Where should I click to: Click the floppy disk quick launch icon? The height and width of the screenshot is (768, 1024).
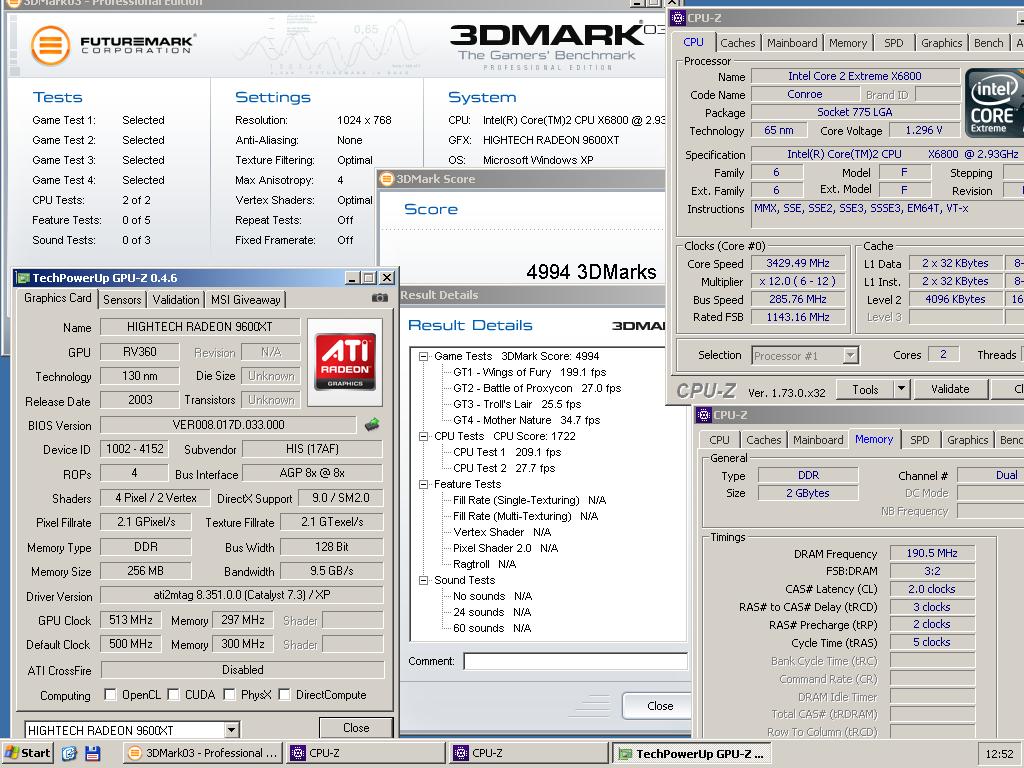click(x=92, y=753)
